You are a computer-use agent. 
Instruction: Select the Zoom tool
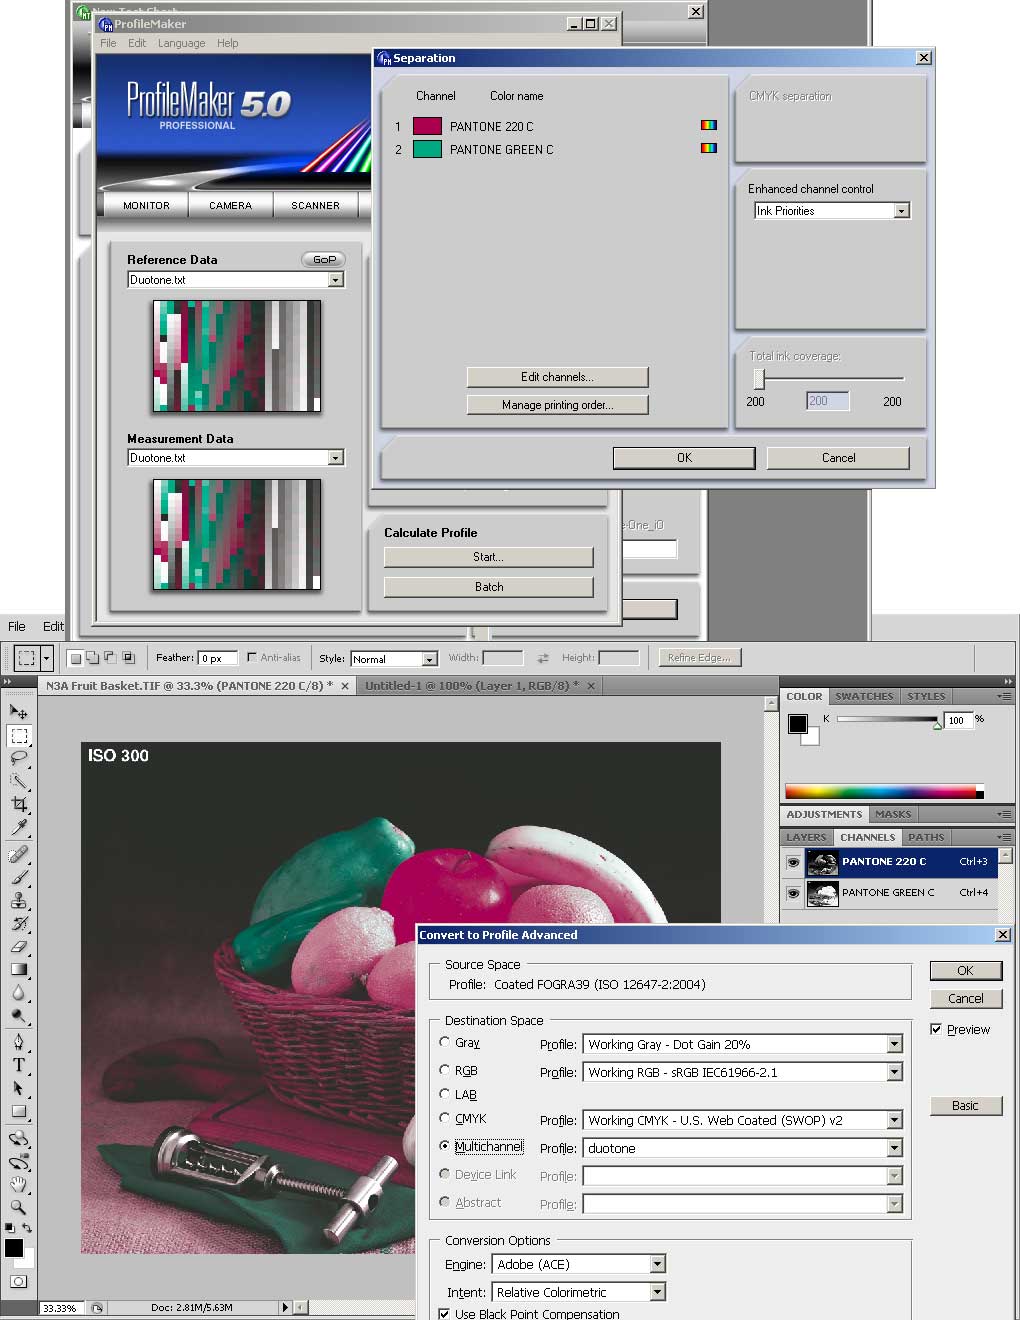(19, 1207)
